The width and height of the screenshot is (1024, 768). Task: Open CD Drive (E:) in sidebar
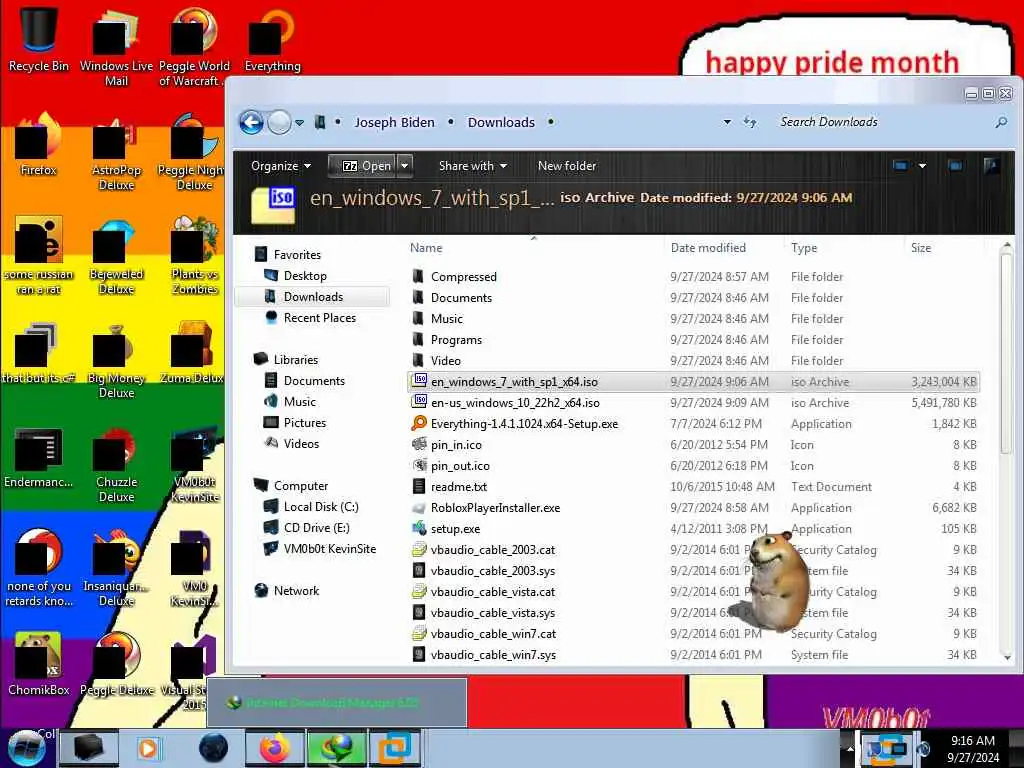(x=316, y=528)
